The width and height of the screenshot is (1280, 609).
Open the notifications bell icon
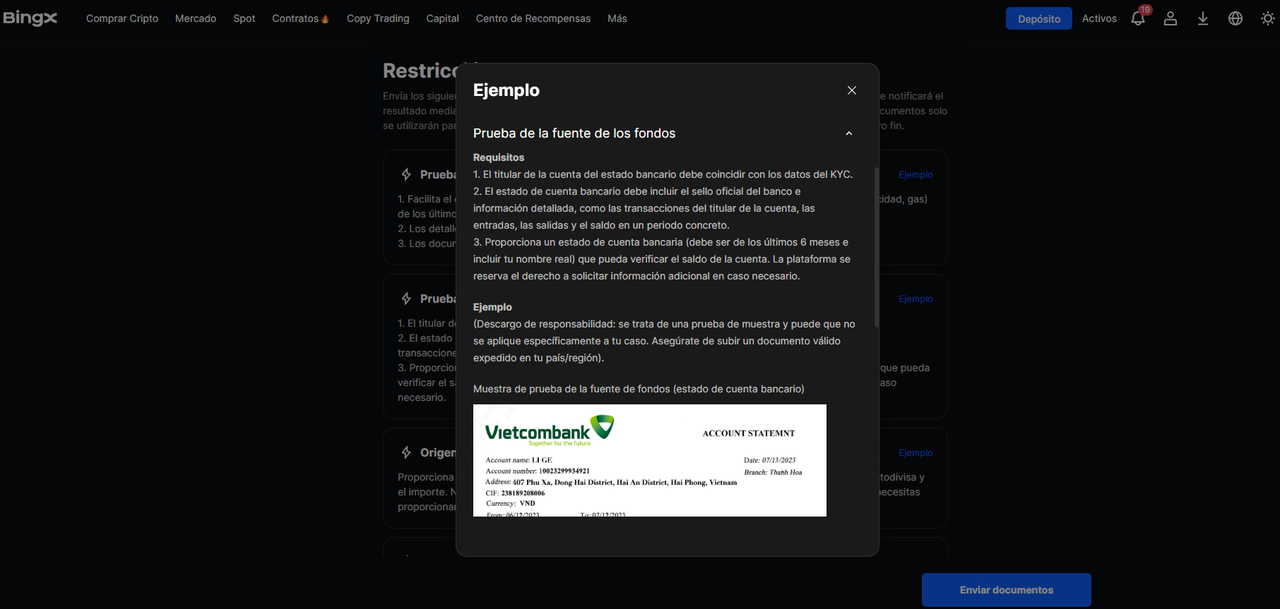coord(1138,18)
